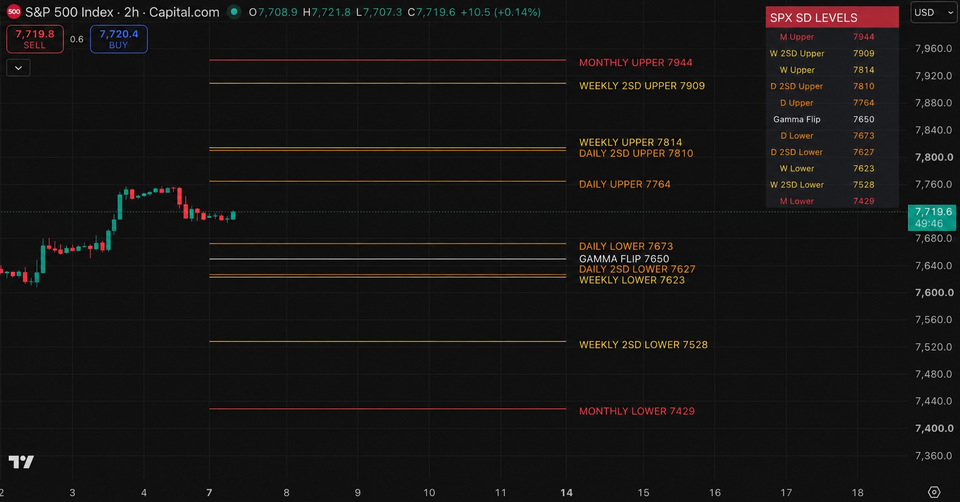Screen dimensions: 960x502
Task: Click the W 2SD Lower table row
Action: point(832,184)
